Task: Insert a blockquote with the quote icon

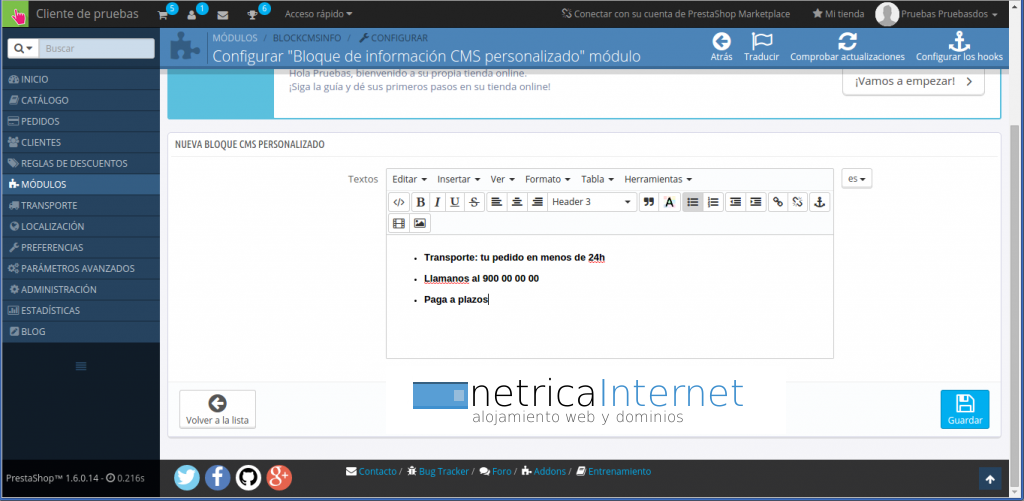Action: click(x=648, y=202)
